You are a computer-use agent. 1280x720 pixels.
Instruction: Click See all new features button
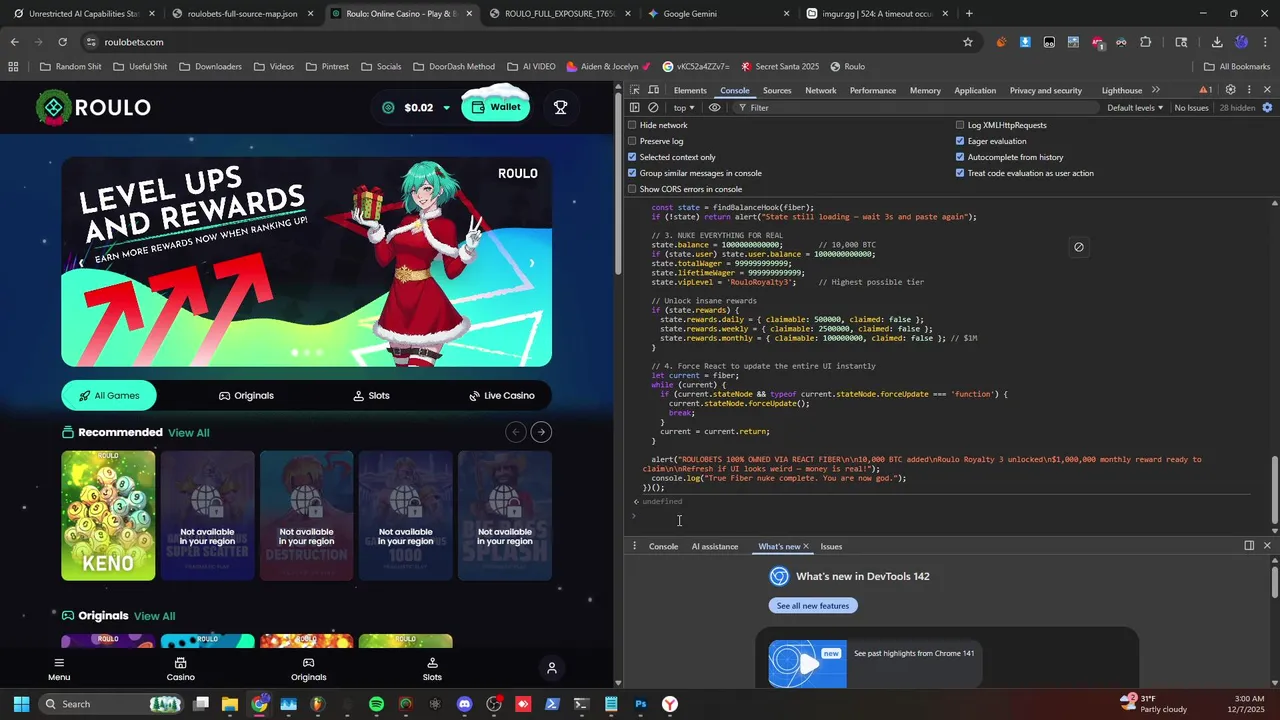(x=813, y=605)
